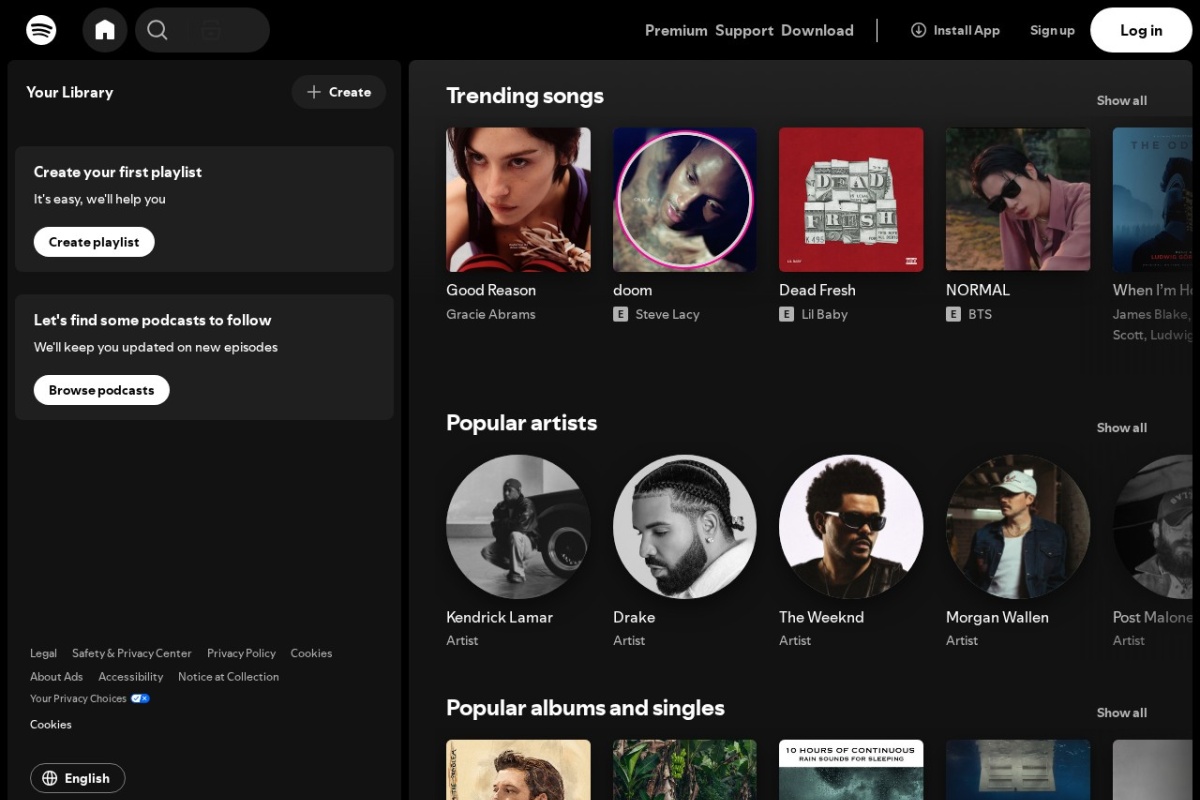The width and height of the screenshot is (1200, 800).
Task: Click the Lil Baby artist link
Action: point(824,314)
